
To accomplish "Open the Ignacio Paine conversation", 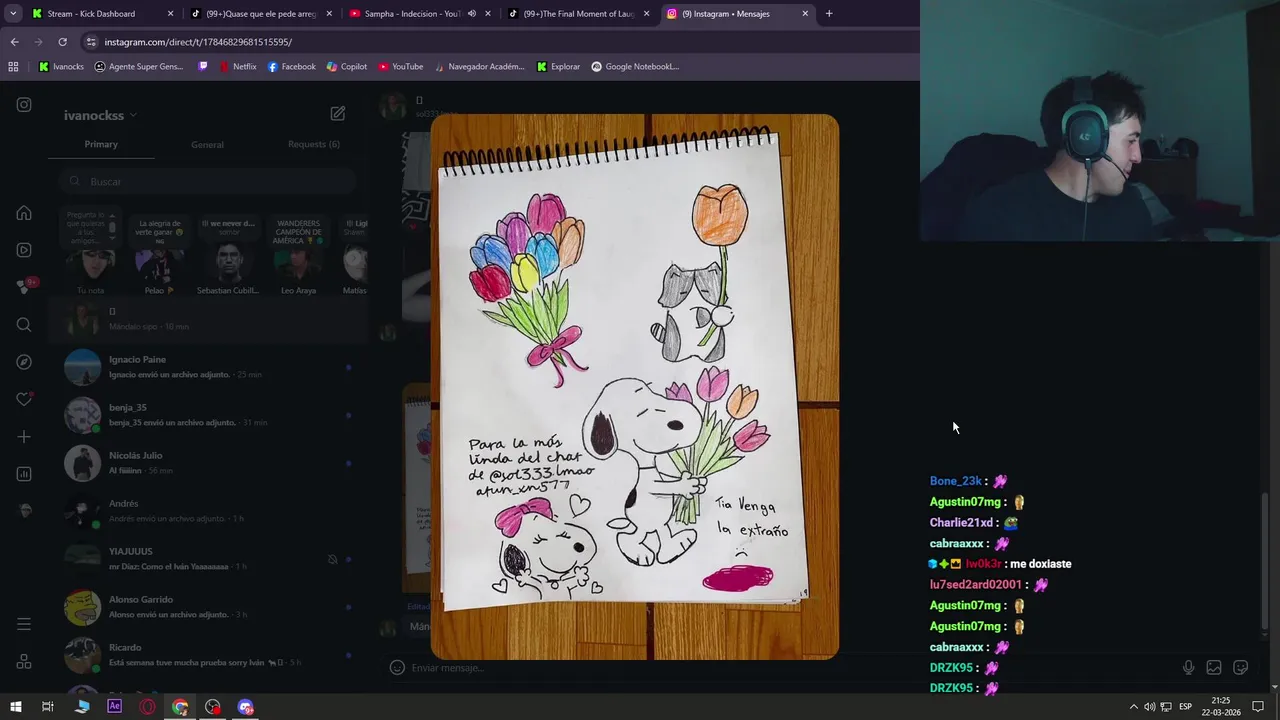I will tap(207, 367).
